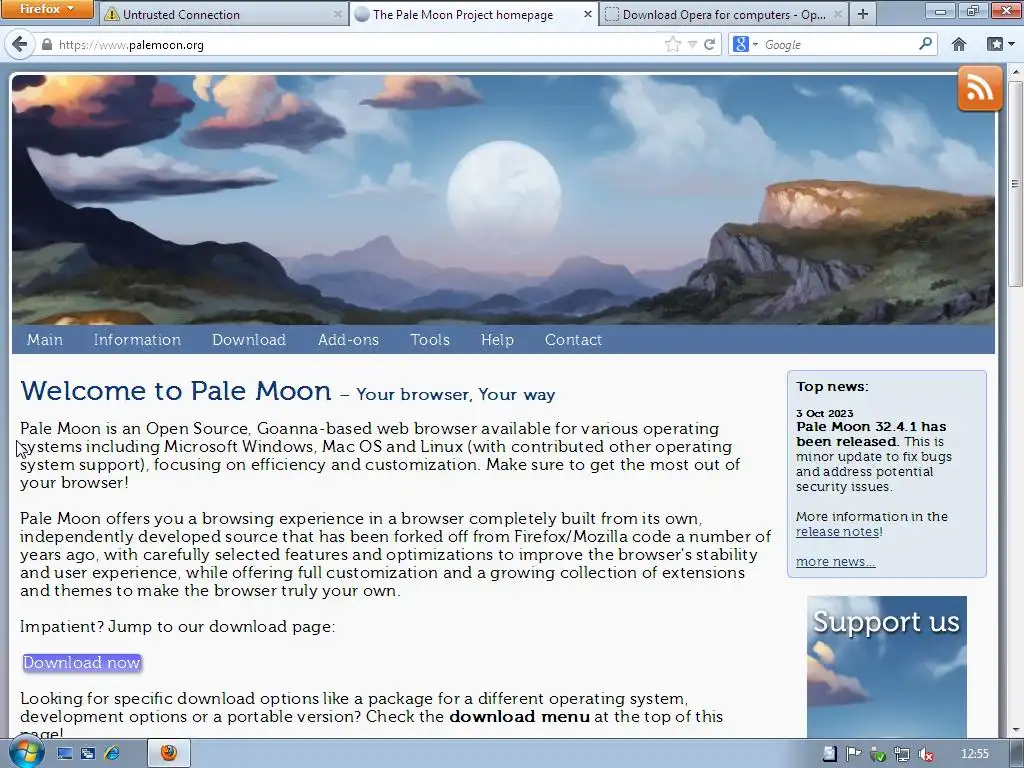Click the tray icon left of the flag
1024x768 pixels.
[829, 754]
